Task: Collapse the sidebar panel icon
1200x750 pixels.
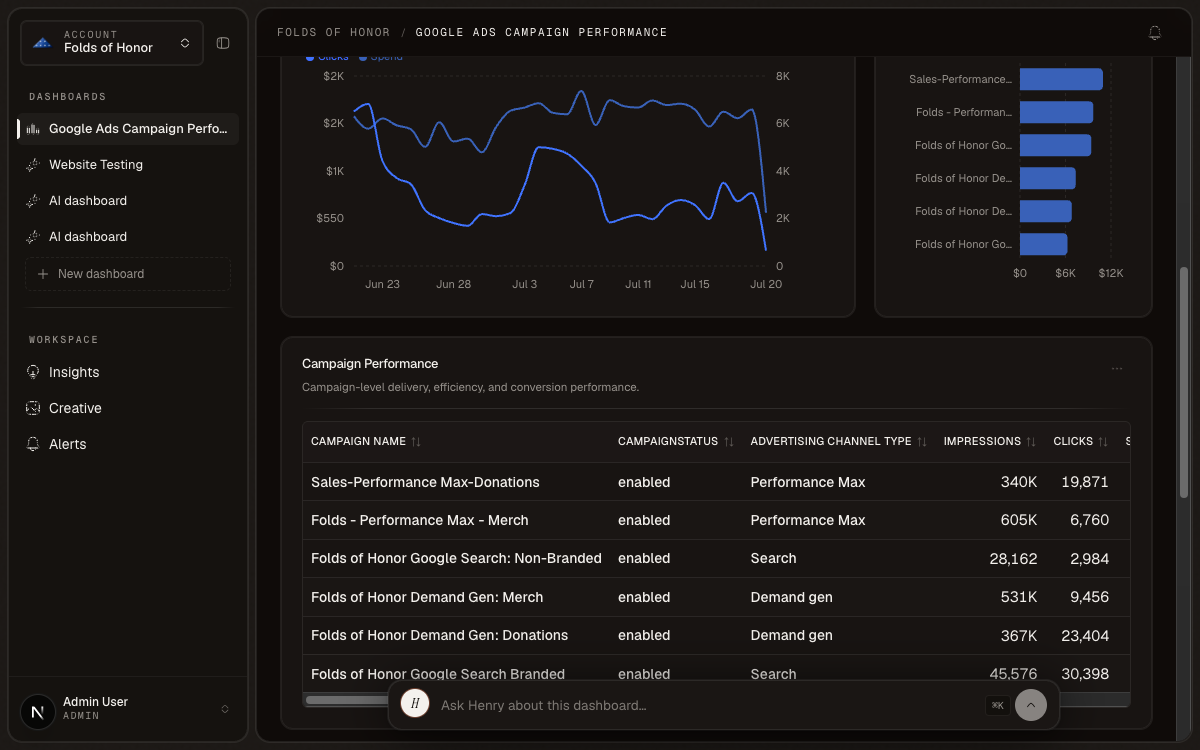Action: click(x=223, y=43)
